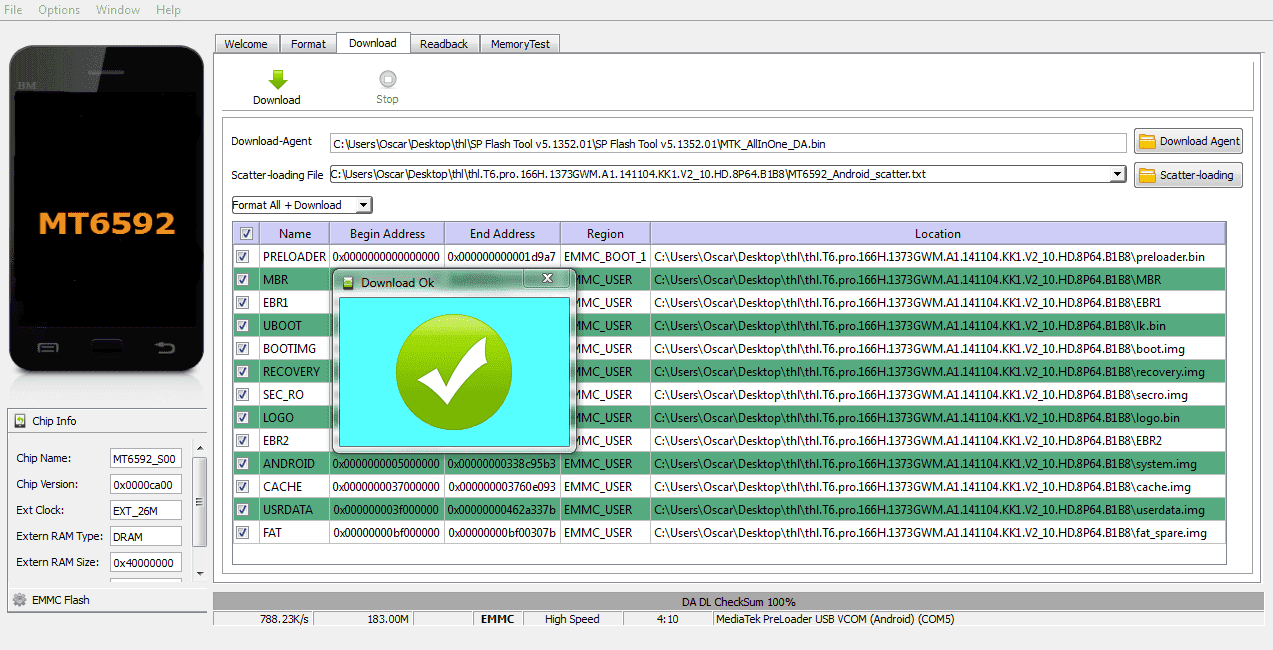1273x650 pixels.
Task: Click EMMC_BOOT_1 region cell
Action: tap(605, 257)
